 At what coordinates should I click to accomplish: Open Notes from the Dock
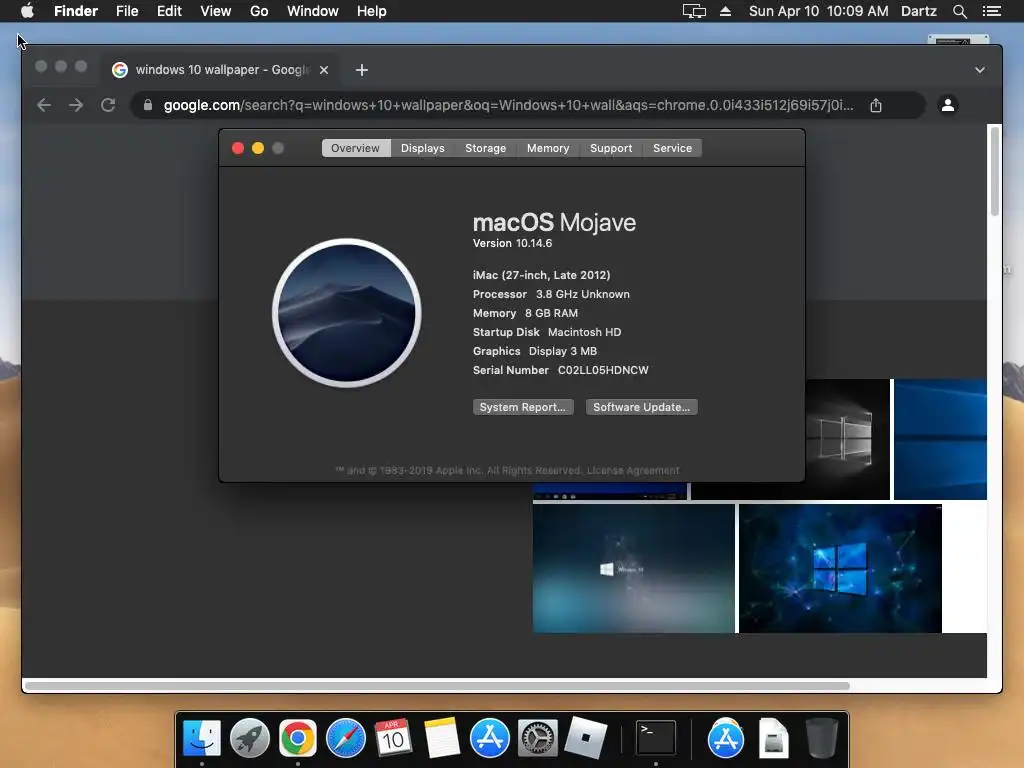(441, 739)
